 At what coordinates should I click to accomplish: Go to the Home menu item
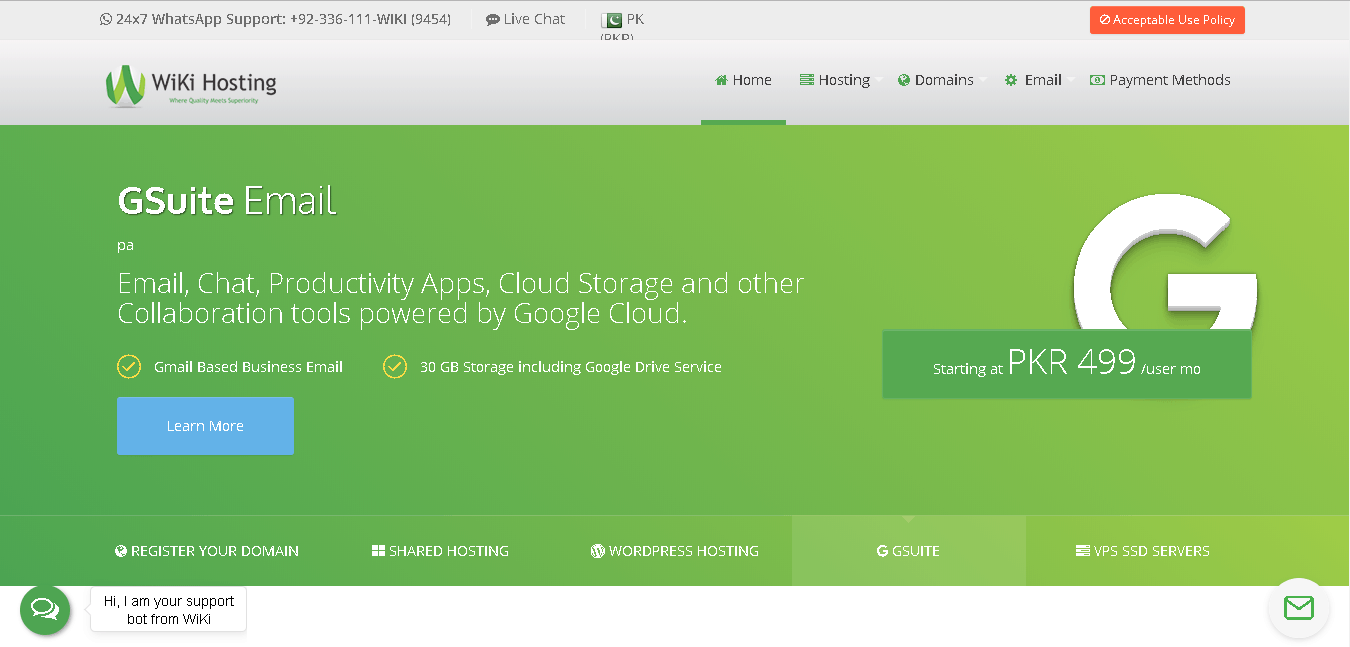click(743, 80)
